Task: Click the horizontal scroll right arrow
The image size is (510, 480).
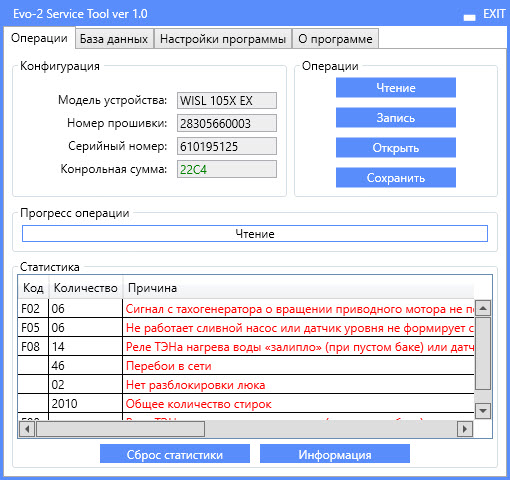Action: pos(465,429)
